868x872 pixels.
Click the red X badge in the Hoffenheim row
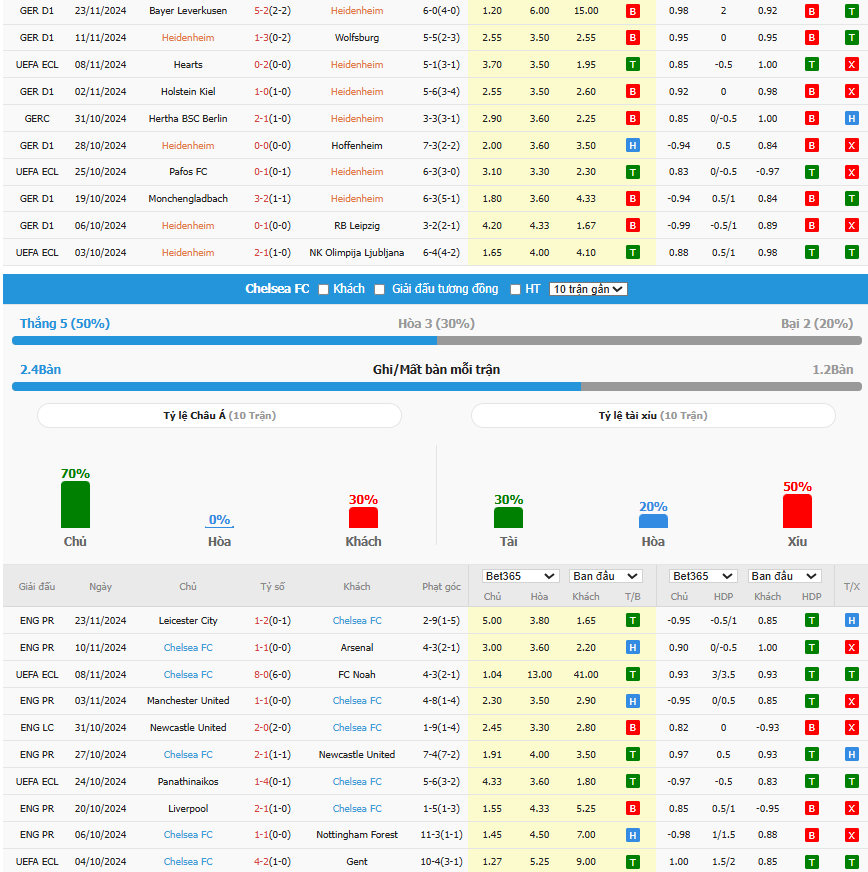point(851,146)
